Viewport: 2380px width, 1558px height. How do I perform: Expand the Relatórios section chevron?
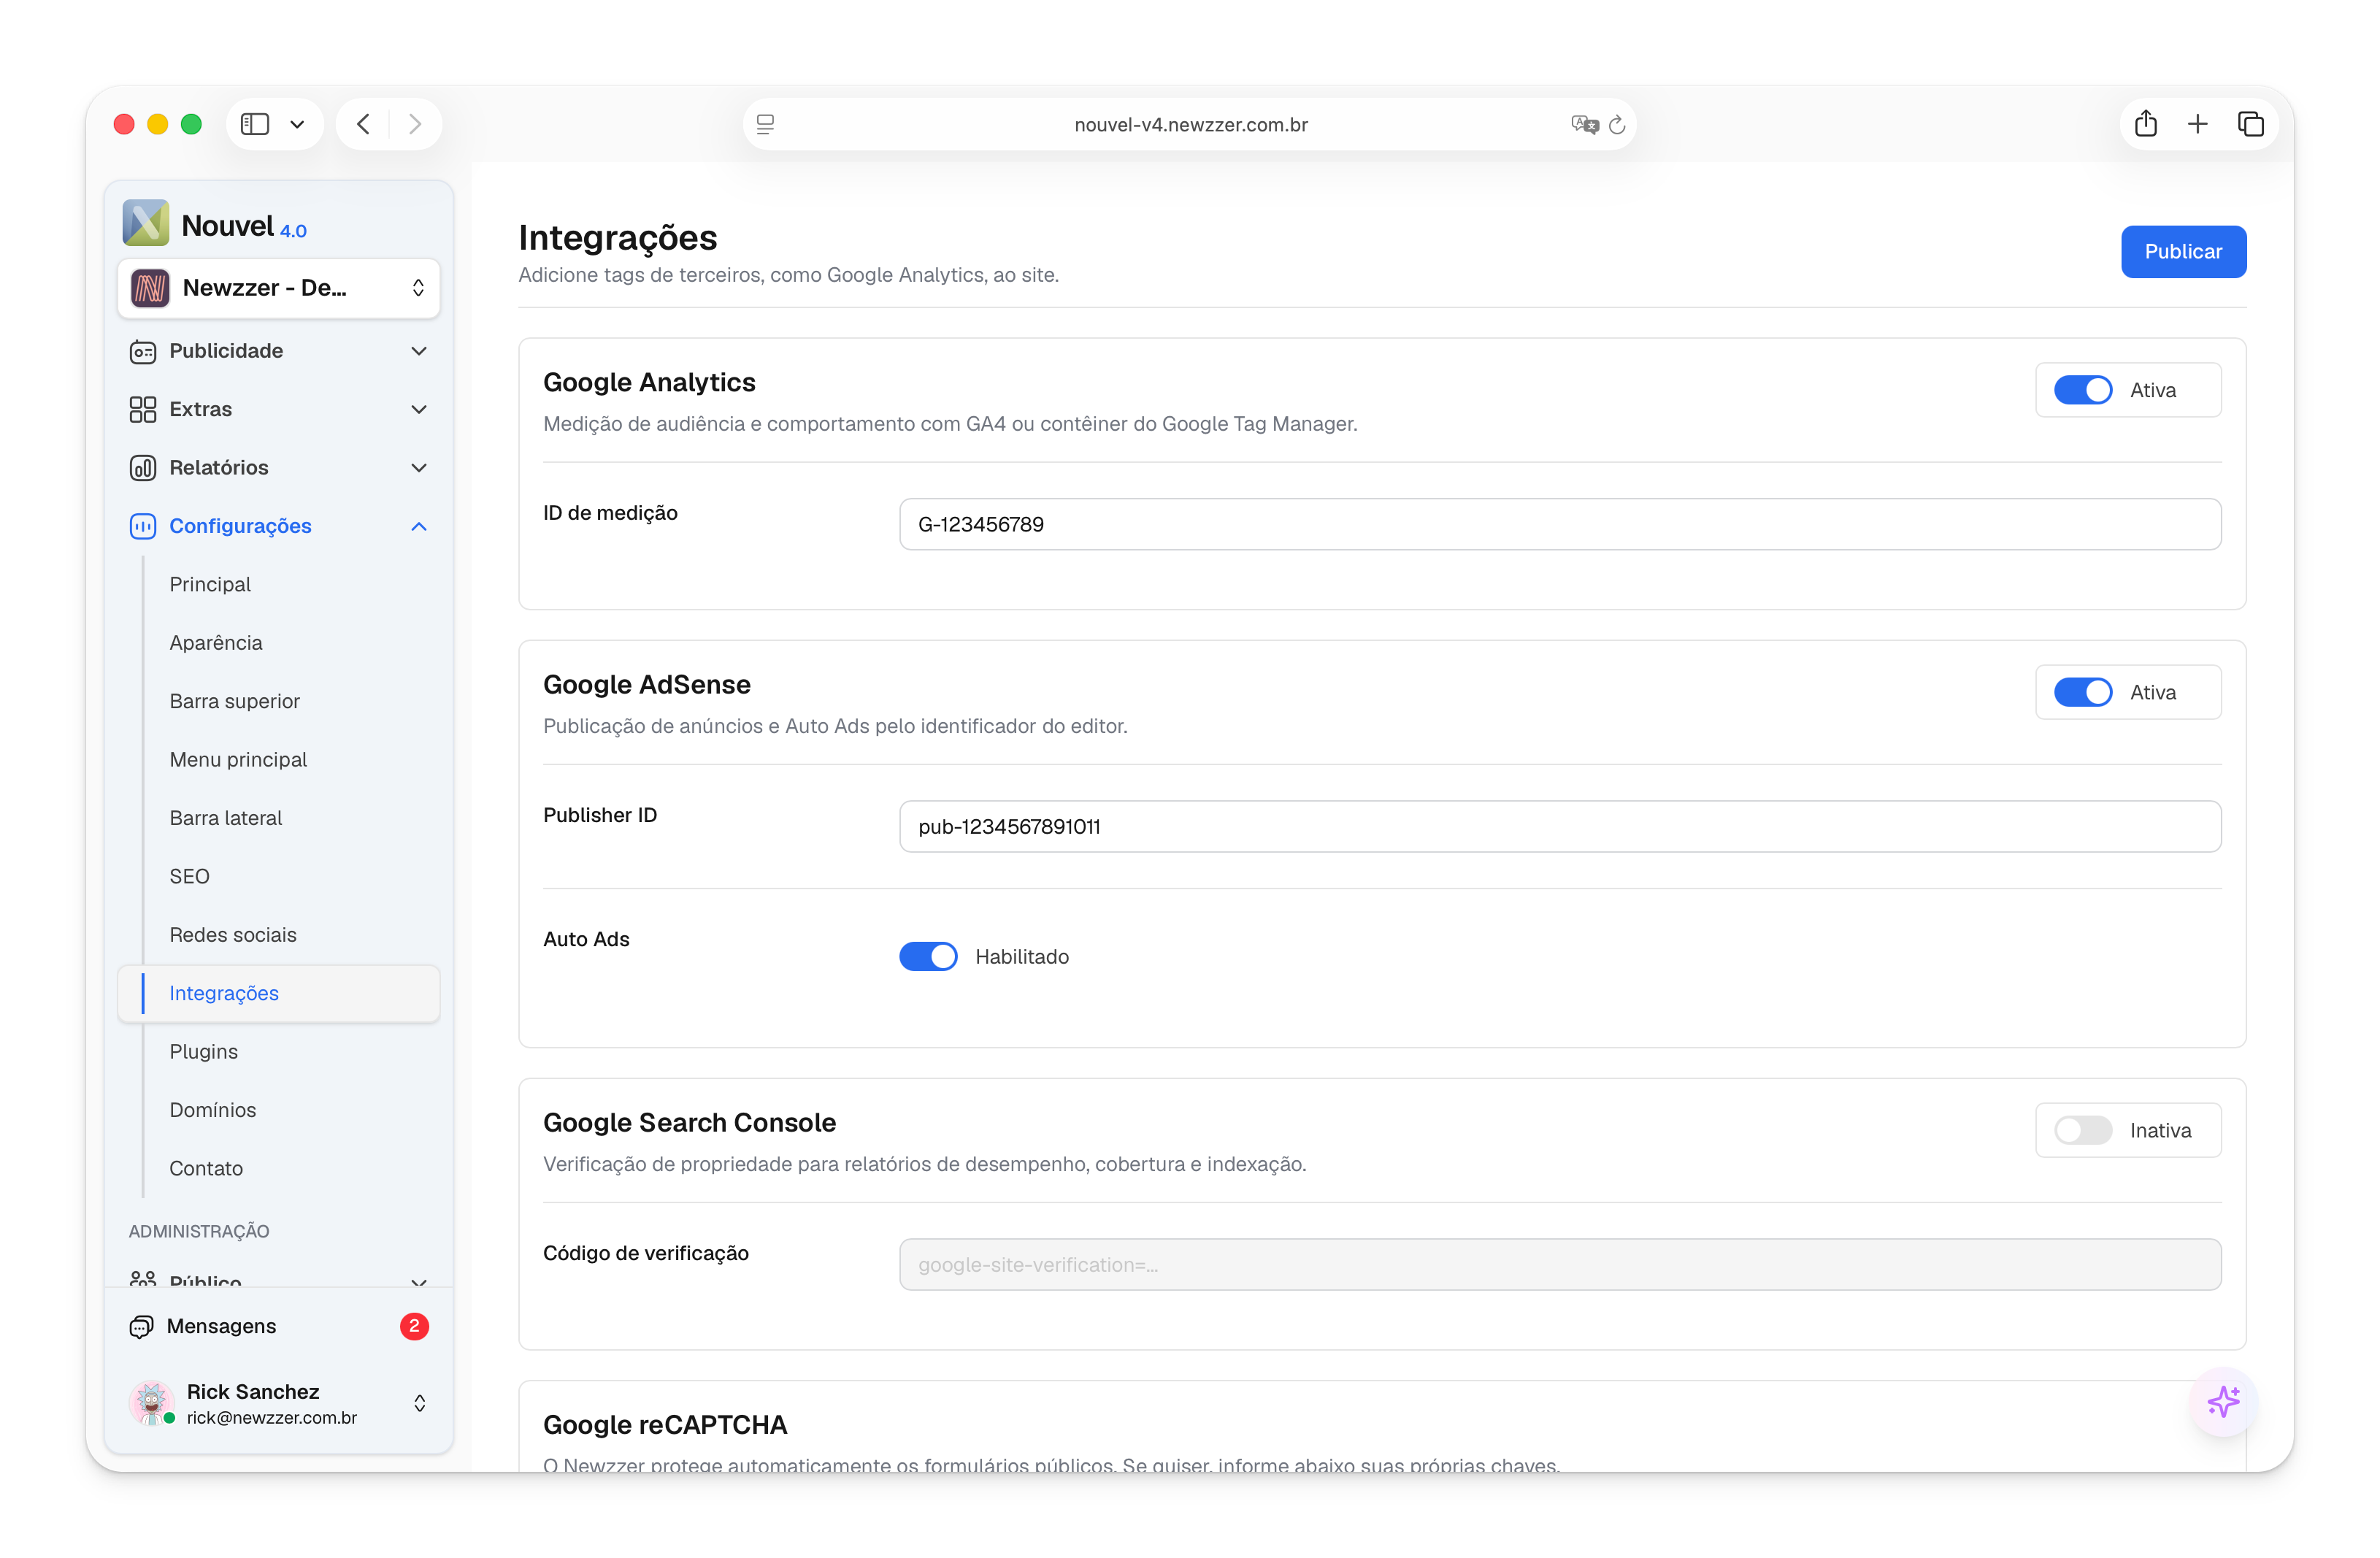pyautogui.click(x=419, y=468)
